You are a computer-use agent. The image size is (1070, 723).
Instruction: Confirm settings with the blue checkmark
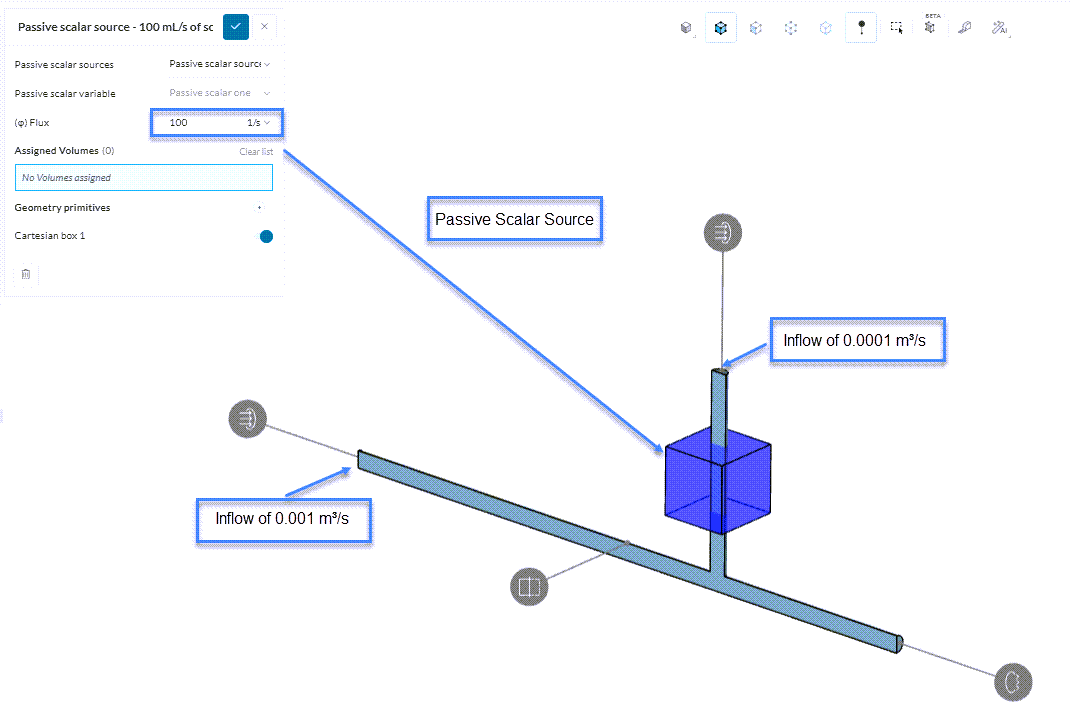236,27
